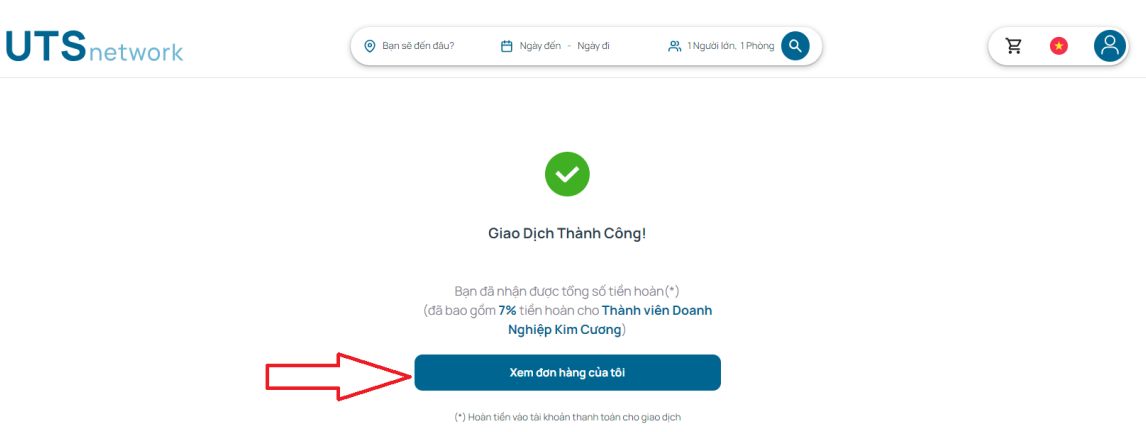
Task: Select the 'Ngày đến' check-in date
Action: (540, 46)
